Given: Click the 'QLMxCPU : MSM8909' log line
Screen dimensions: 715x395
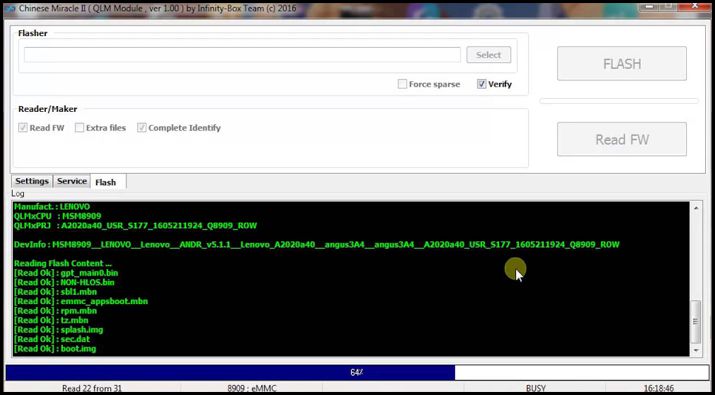Looking at the screenshot, I should [57, 216].
